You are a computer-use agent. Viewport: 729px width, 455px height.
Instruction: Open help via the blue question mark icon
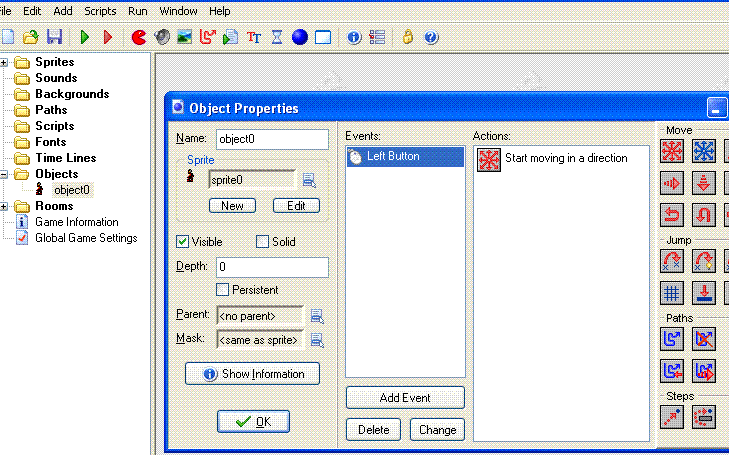431,37
